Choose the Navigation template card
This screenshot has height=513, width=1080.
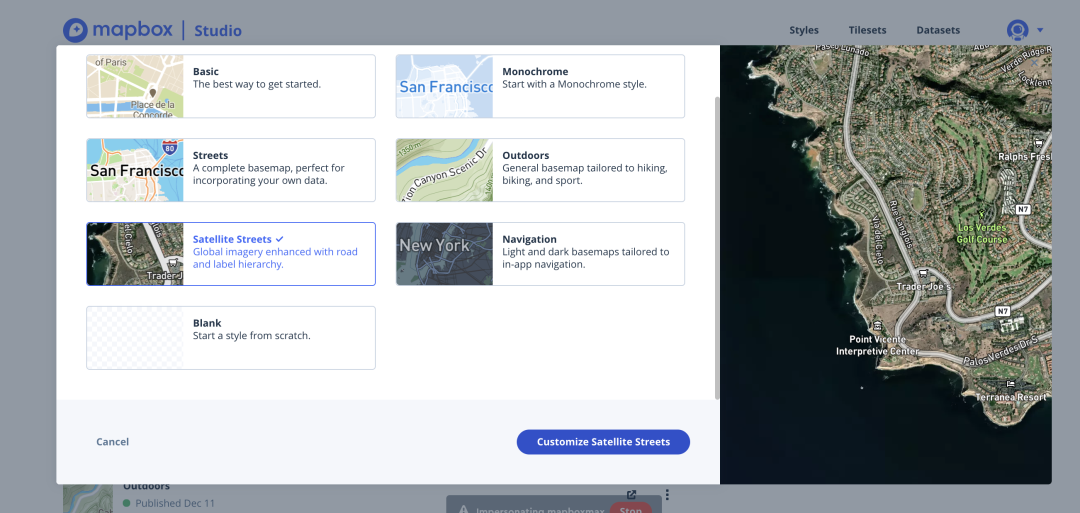click(x=540, y=254)
